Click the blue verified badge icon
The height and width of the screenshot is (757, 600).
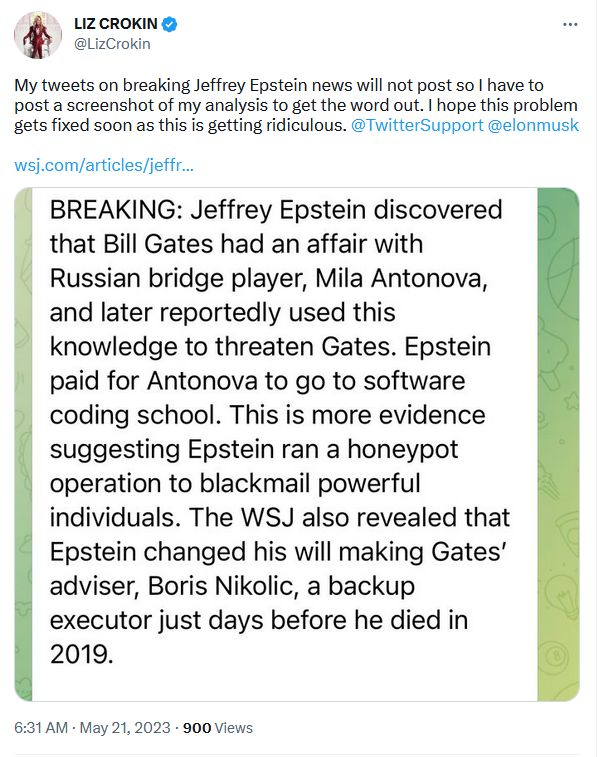pyautogui.click(x=169, y=24)
